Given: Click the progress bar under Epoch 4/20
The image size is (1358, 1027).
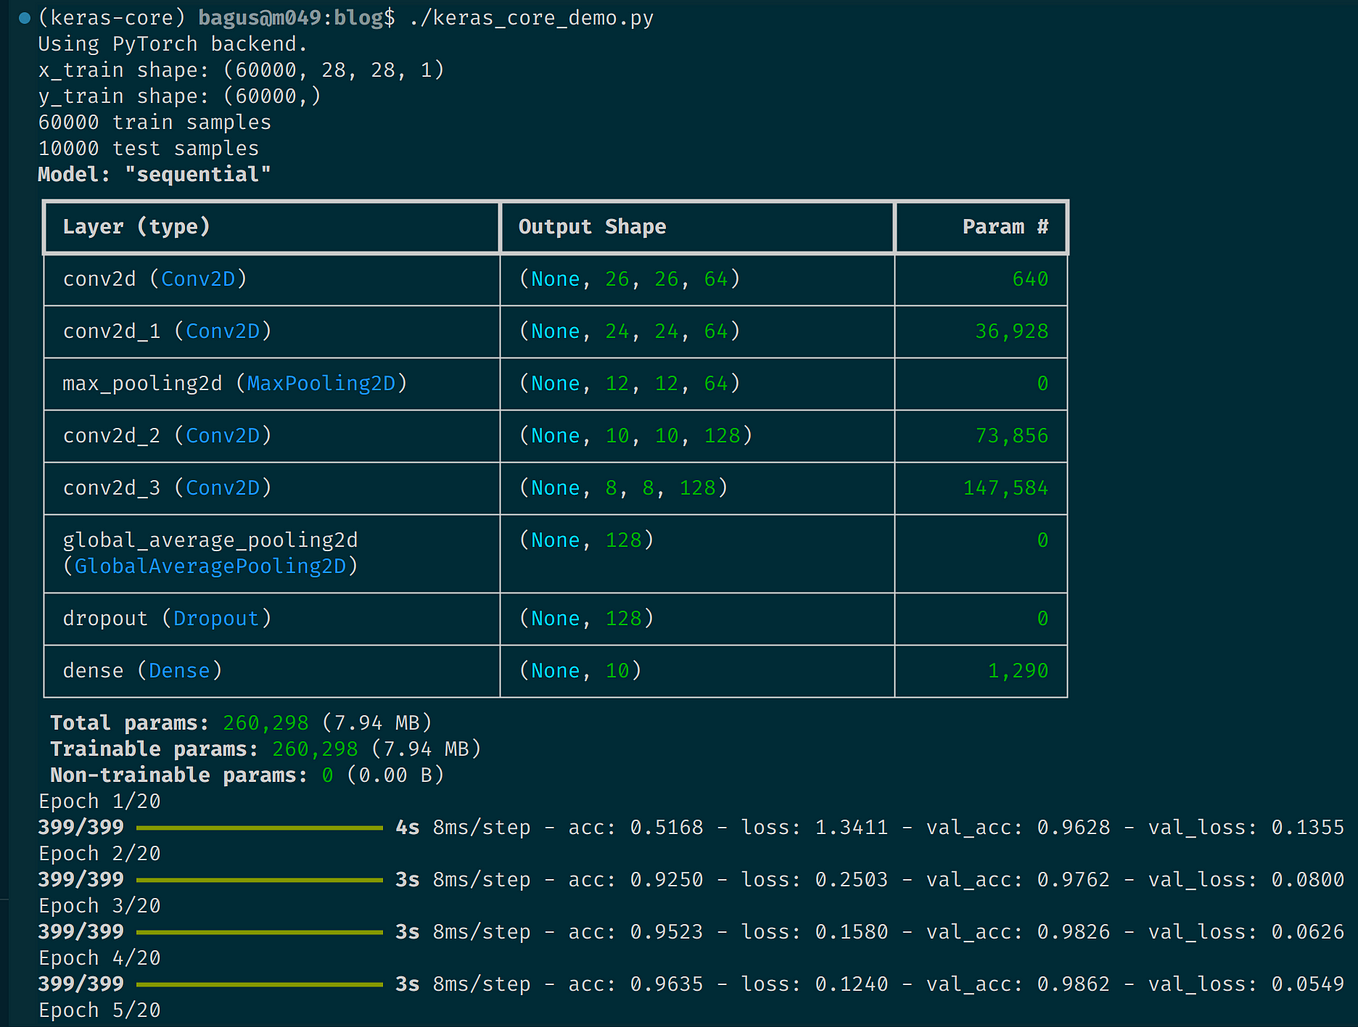Looking at the screenshot, I should 259,985.
